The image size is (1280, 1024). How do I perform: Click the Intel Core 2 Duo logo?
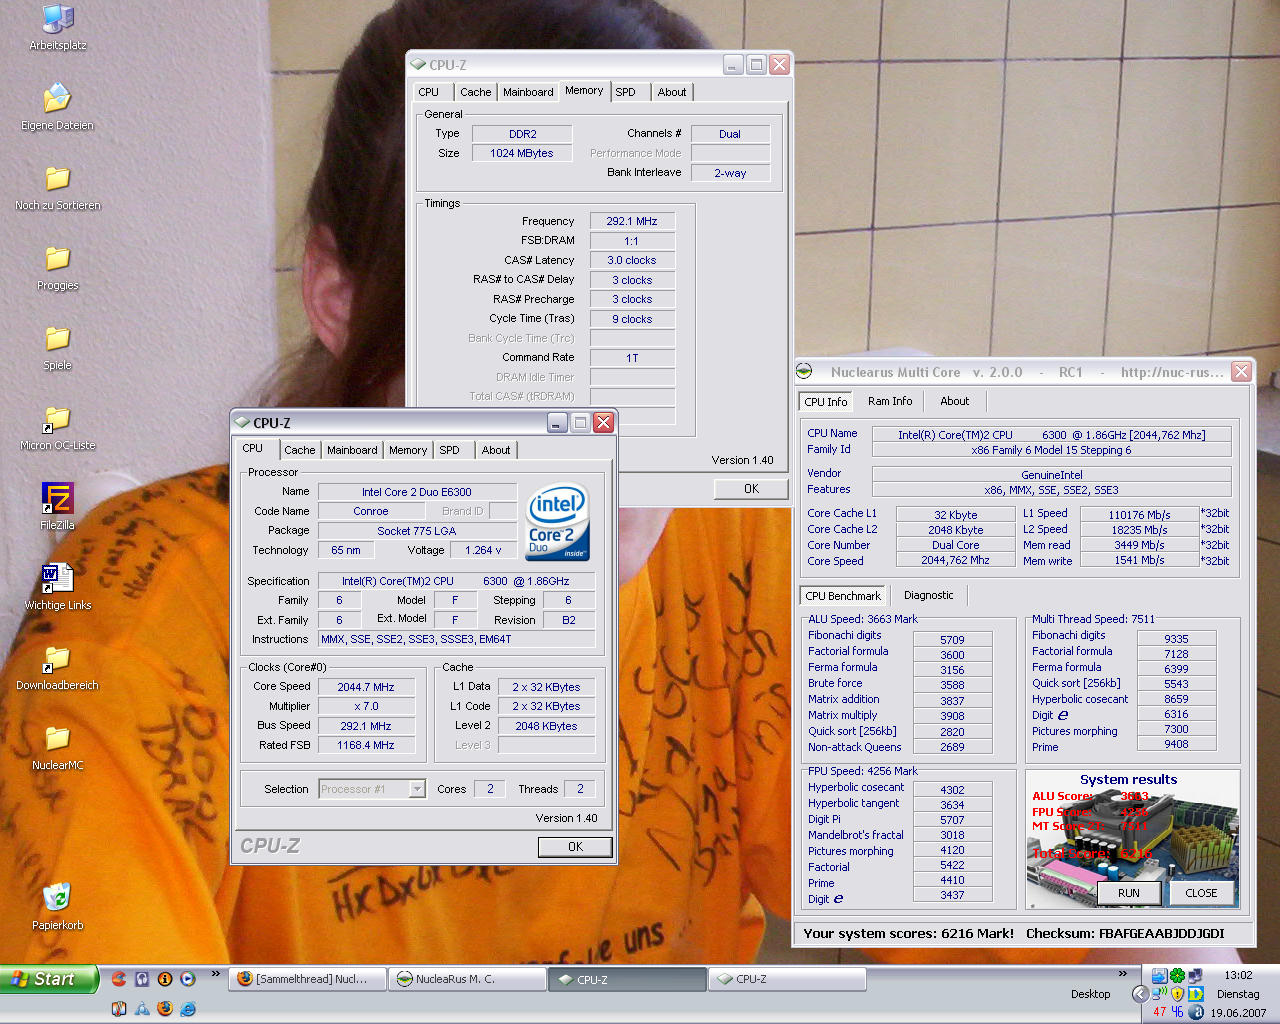coord(558,522)
